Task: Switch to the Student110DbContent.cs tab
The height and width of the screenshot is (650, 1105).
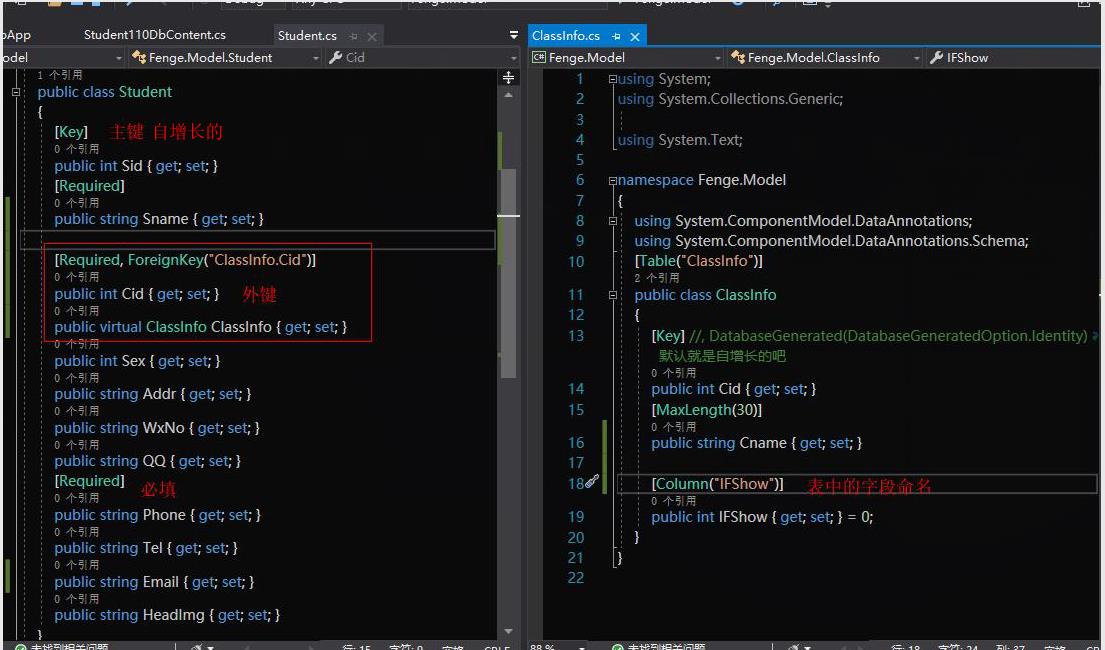Action: [155, 33]
